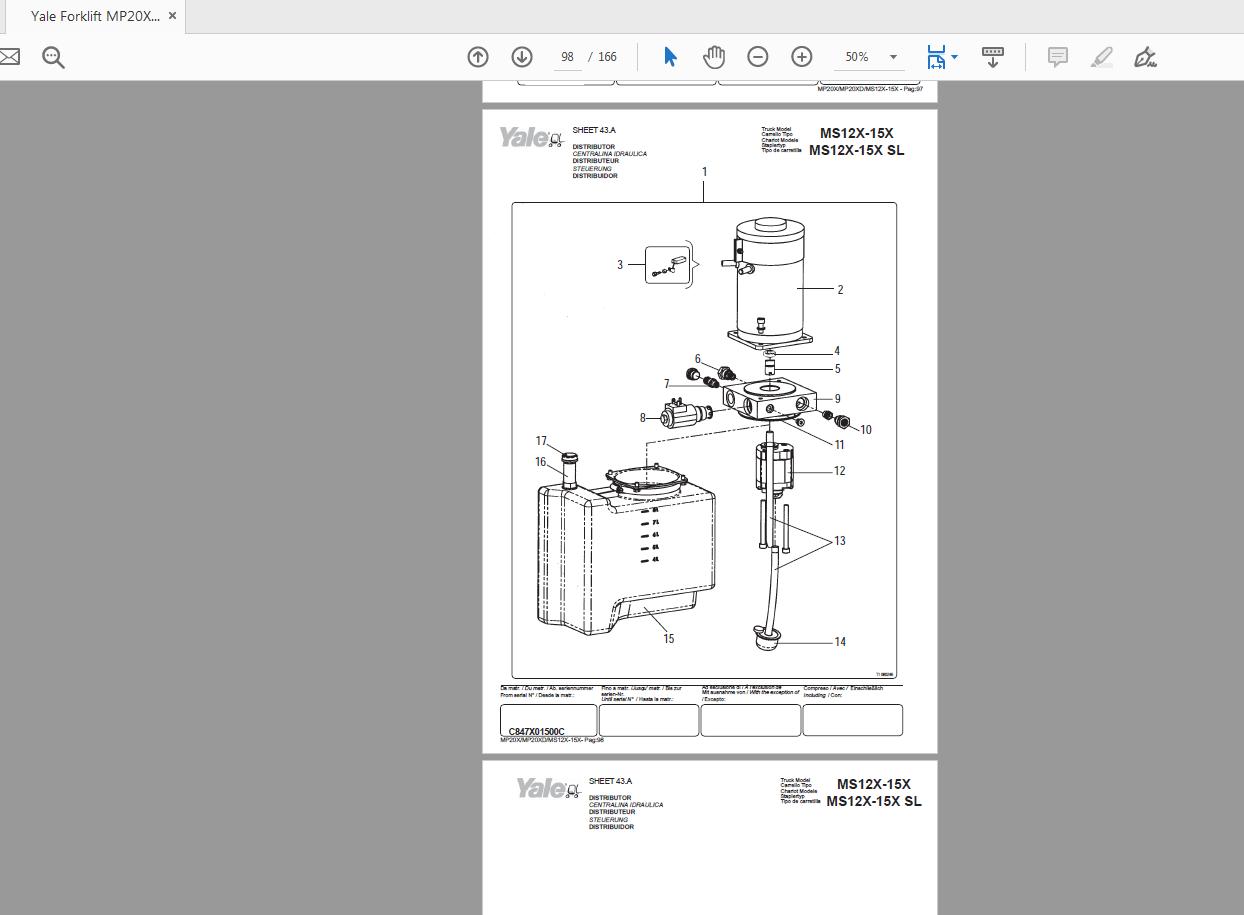
Task: Open the Fill & Sign pen tool
Action: [x=1145, y=57]
